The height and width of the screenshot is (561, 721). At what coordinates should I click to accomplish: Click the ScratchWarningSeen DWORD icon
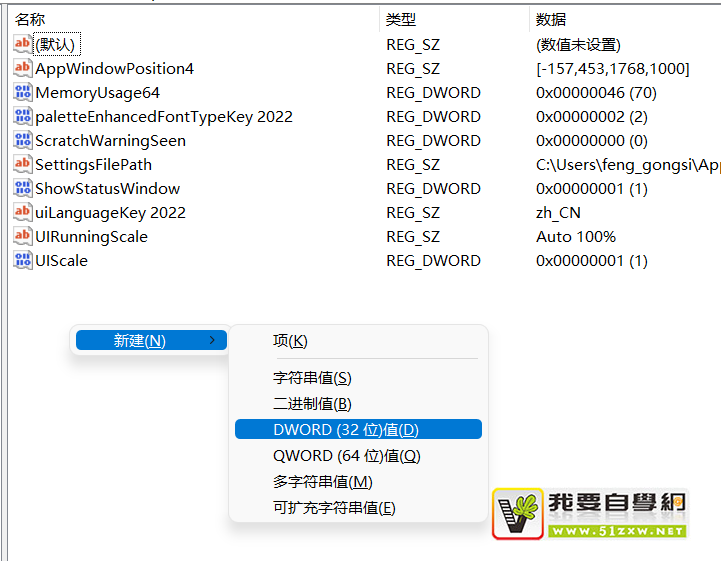tap(23, 140)
